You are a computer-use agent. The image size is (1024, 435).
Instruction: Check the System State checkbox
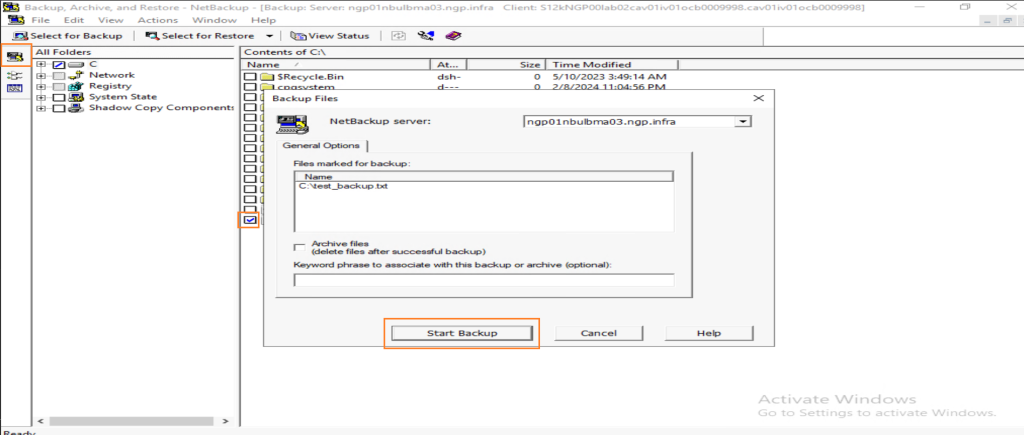59,97
